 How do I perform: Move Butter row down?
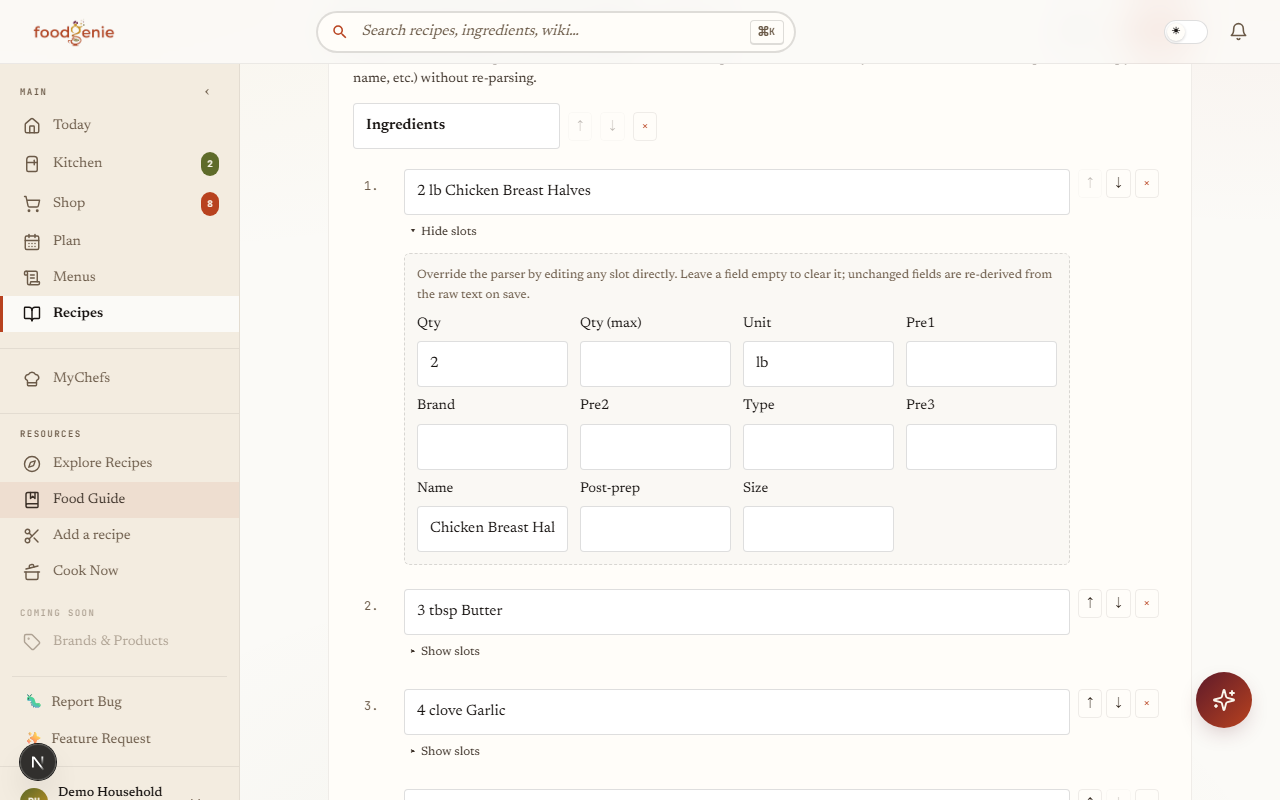click(1118, 604)
